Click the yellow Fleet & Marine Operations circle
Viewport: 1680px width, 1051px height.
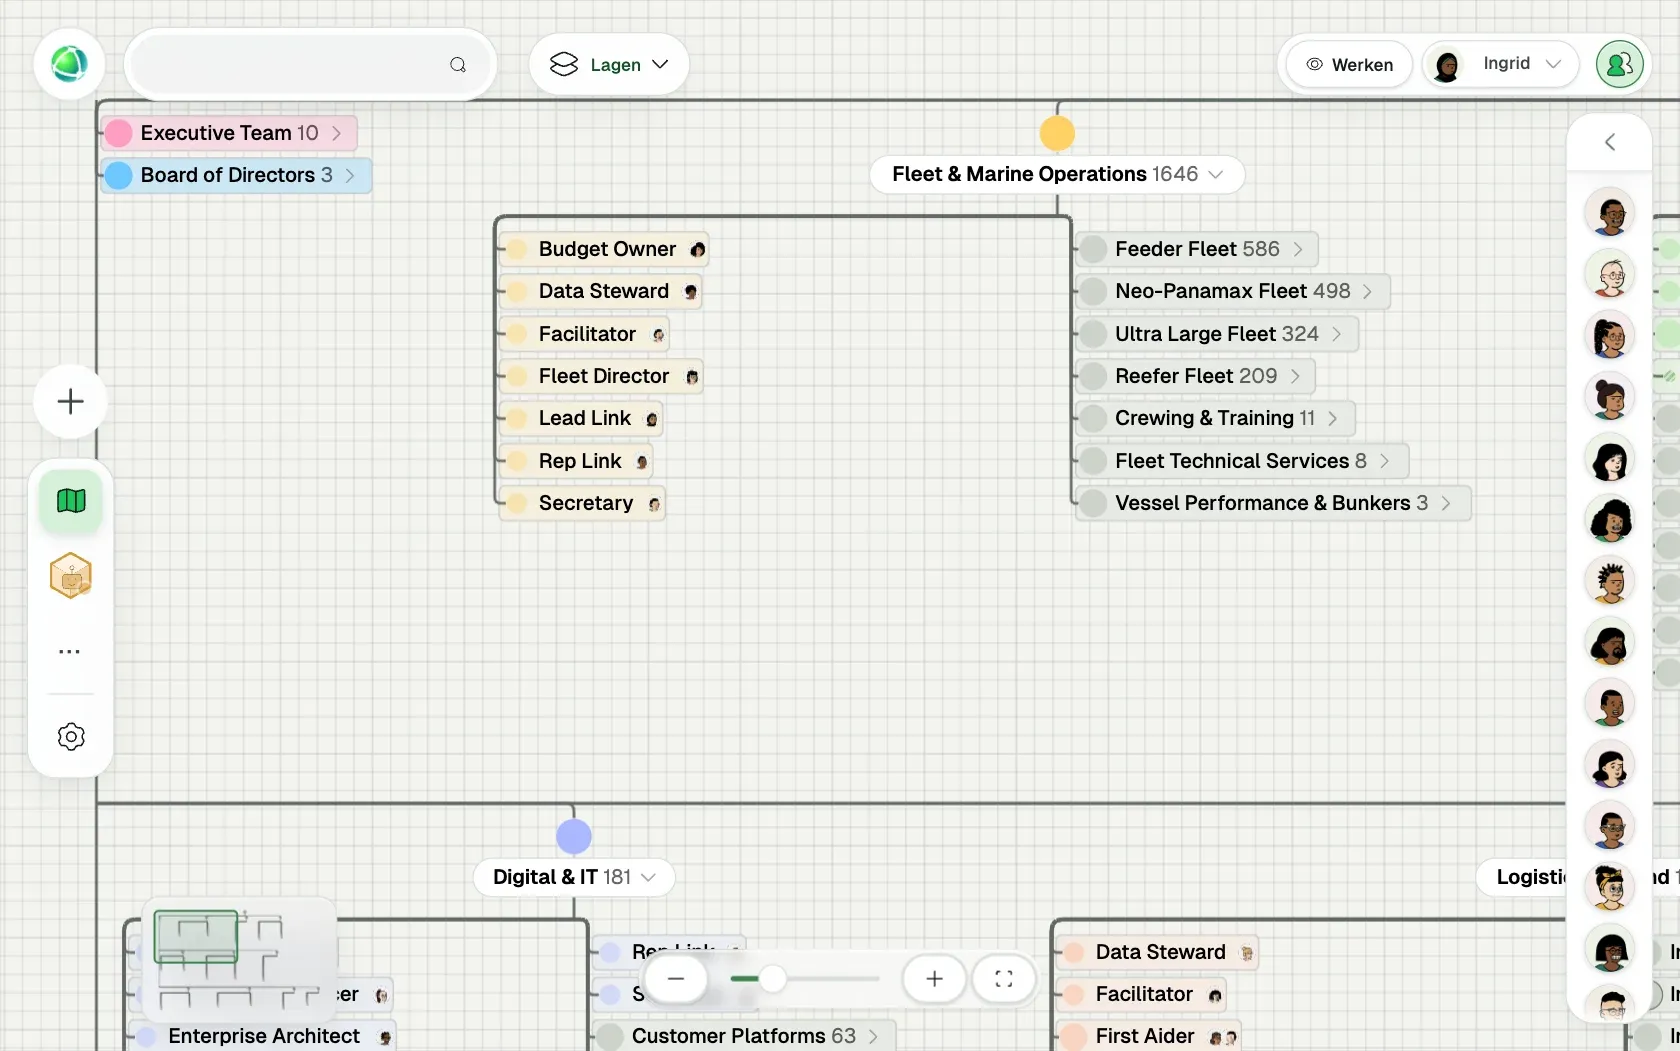click(1057, 133)
